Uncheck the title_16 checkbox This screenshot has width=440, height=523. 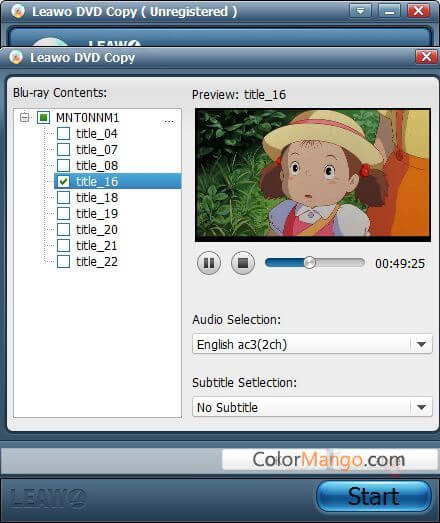click(63, 181)
